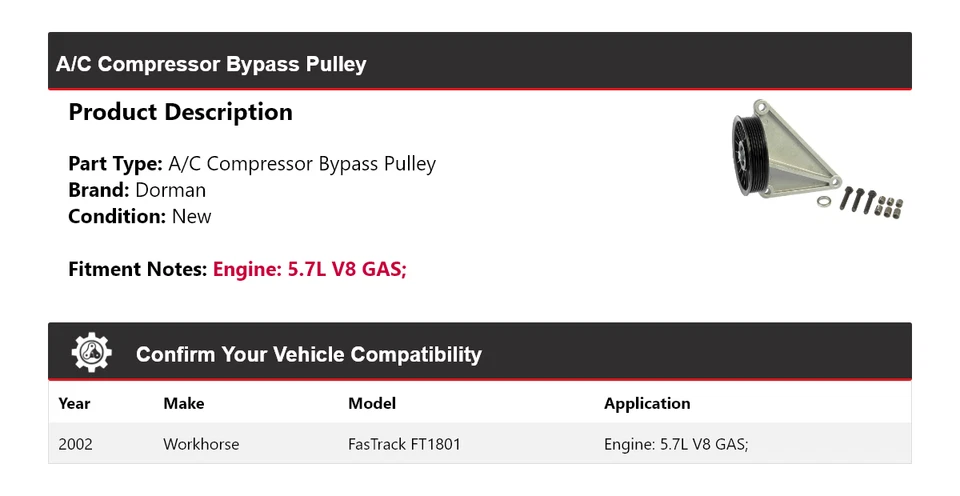Viewport: 960px width, 496px height.
Task: Select the Workhorse make cell
Action: coord(201,444)
